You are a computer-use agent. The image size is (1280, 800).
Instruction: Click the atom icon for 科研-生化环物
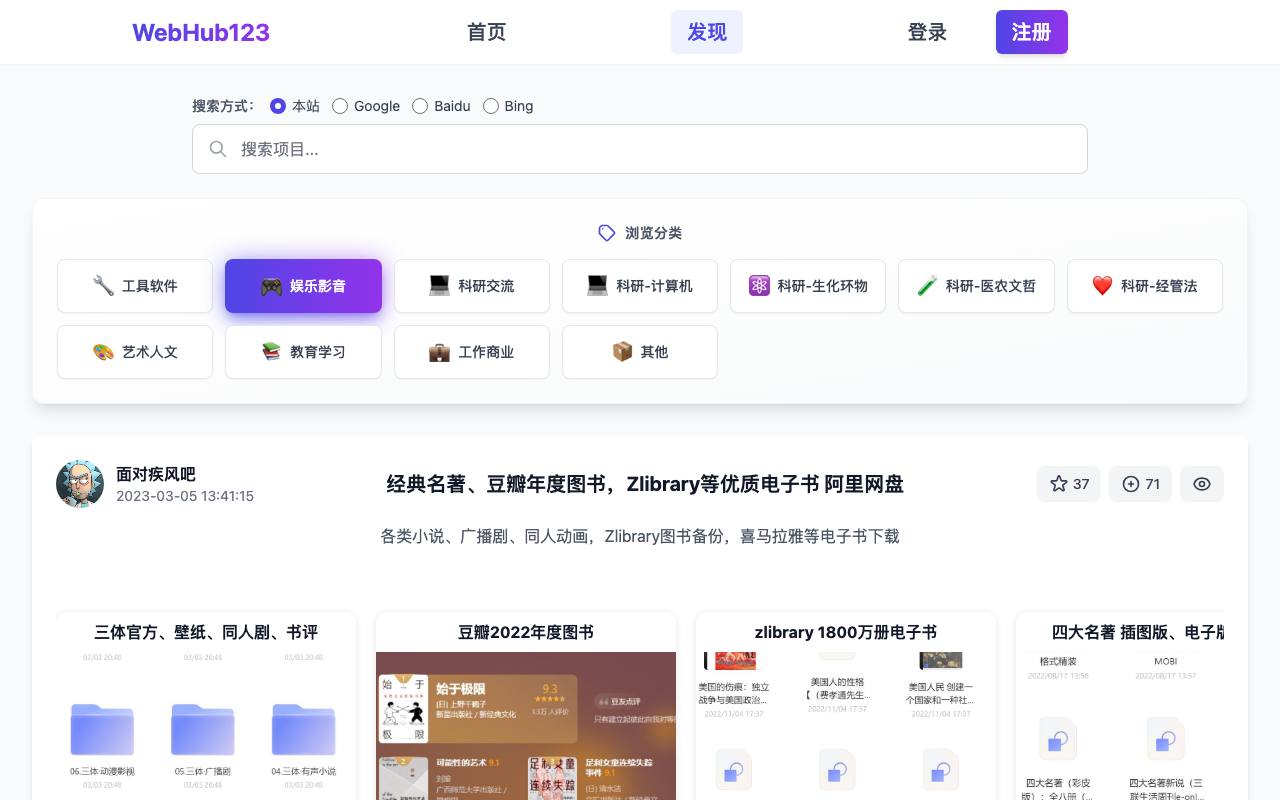tap(759, 286)
